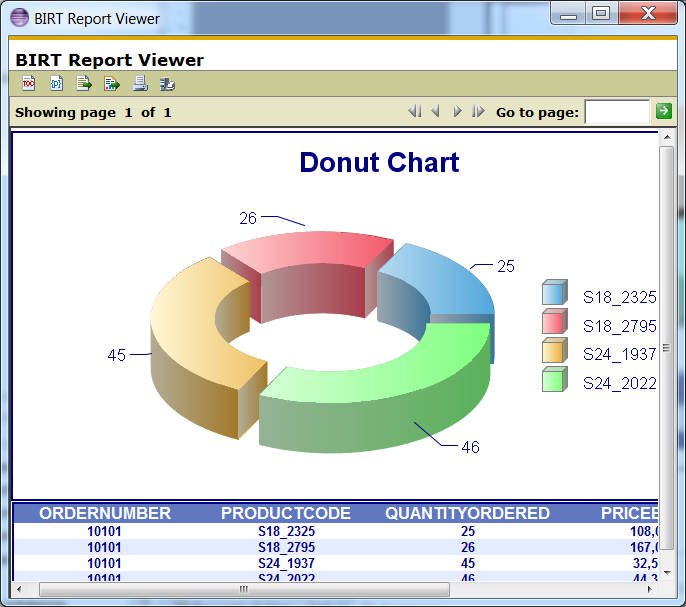Screen dimensions: 686x607
Task: Click the ORDERNUMBER column header
Action: tap(105, 513)
